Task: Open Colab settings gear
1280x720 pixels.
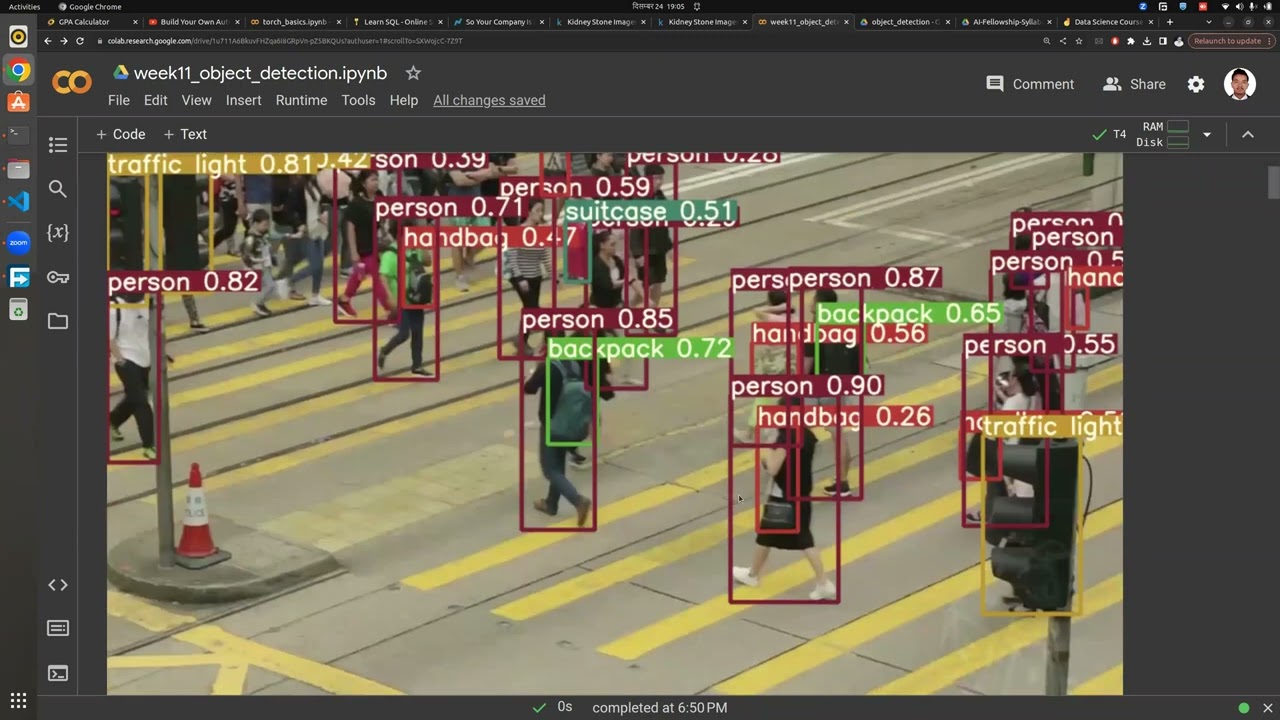Action: [x=1196, y=84]
